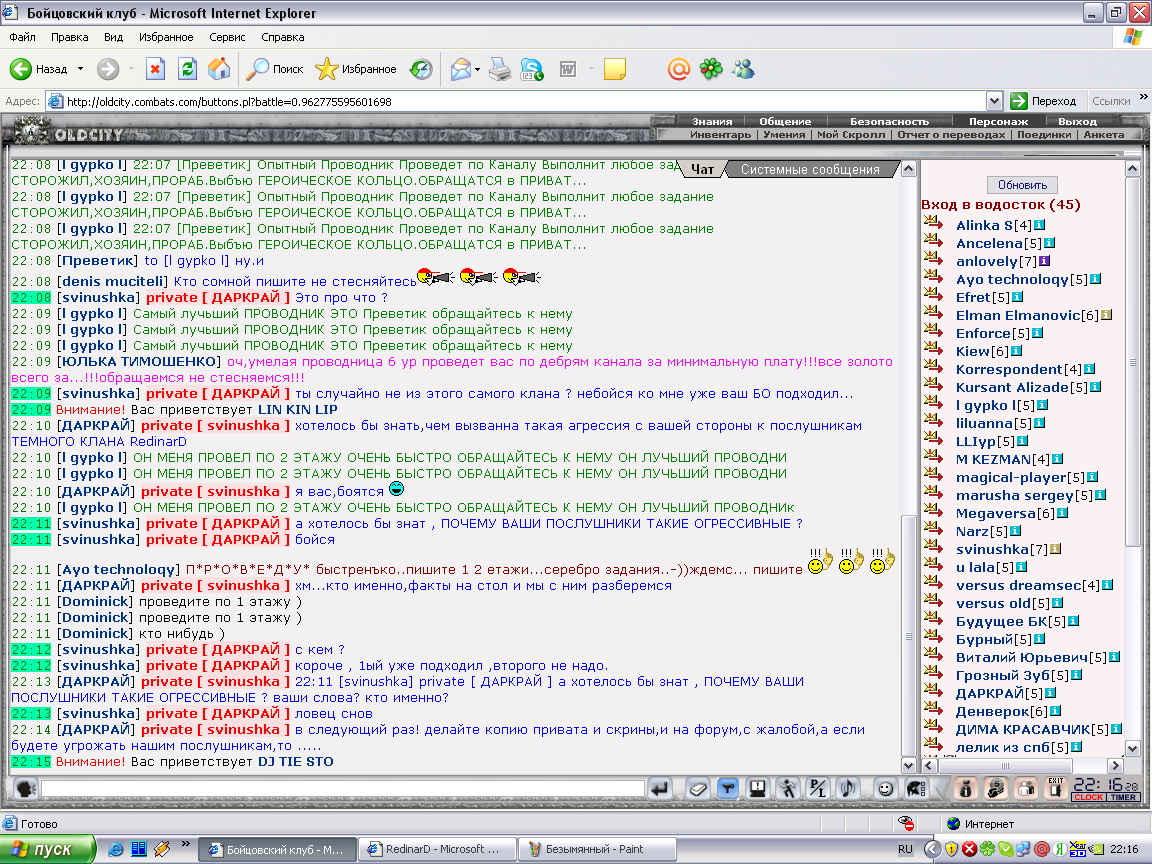Clear the chat with the eraser icon

(697, 788)
